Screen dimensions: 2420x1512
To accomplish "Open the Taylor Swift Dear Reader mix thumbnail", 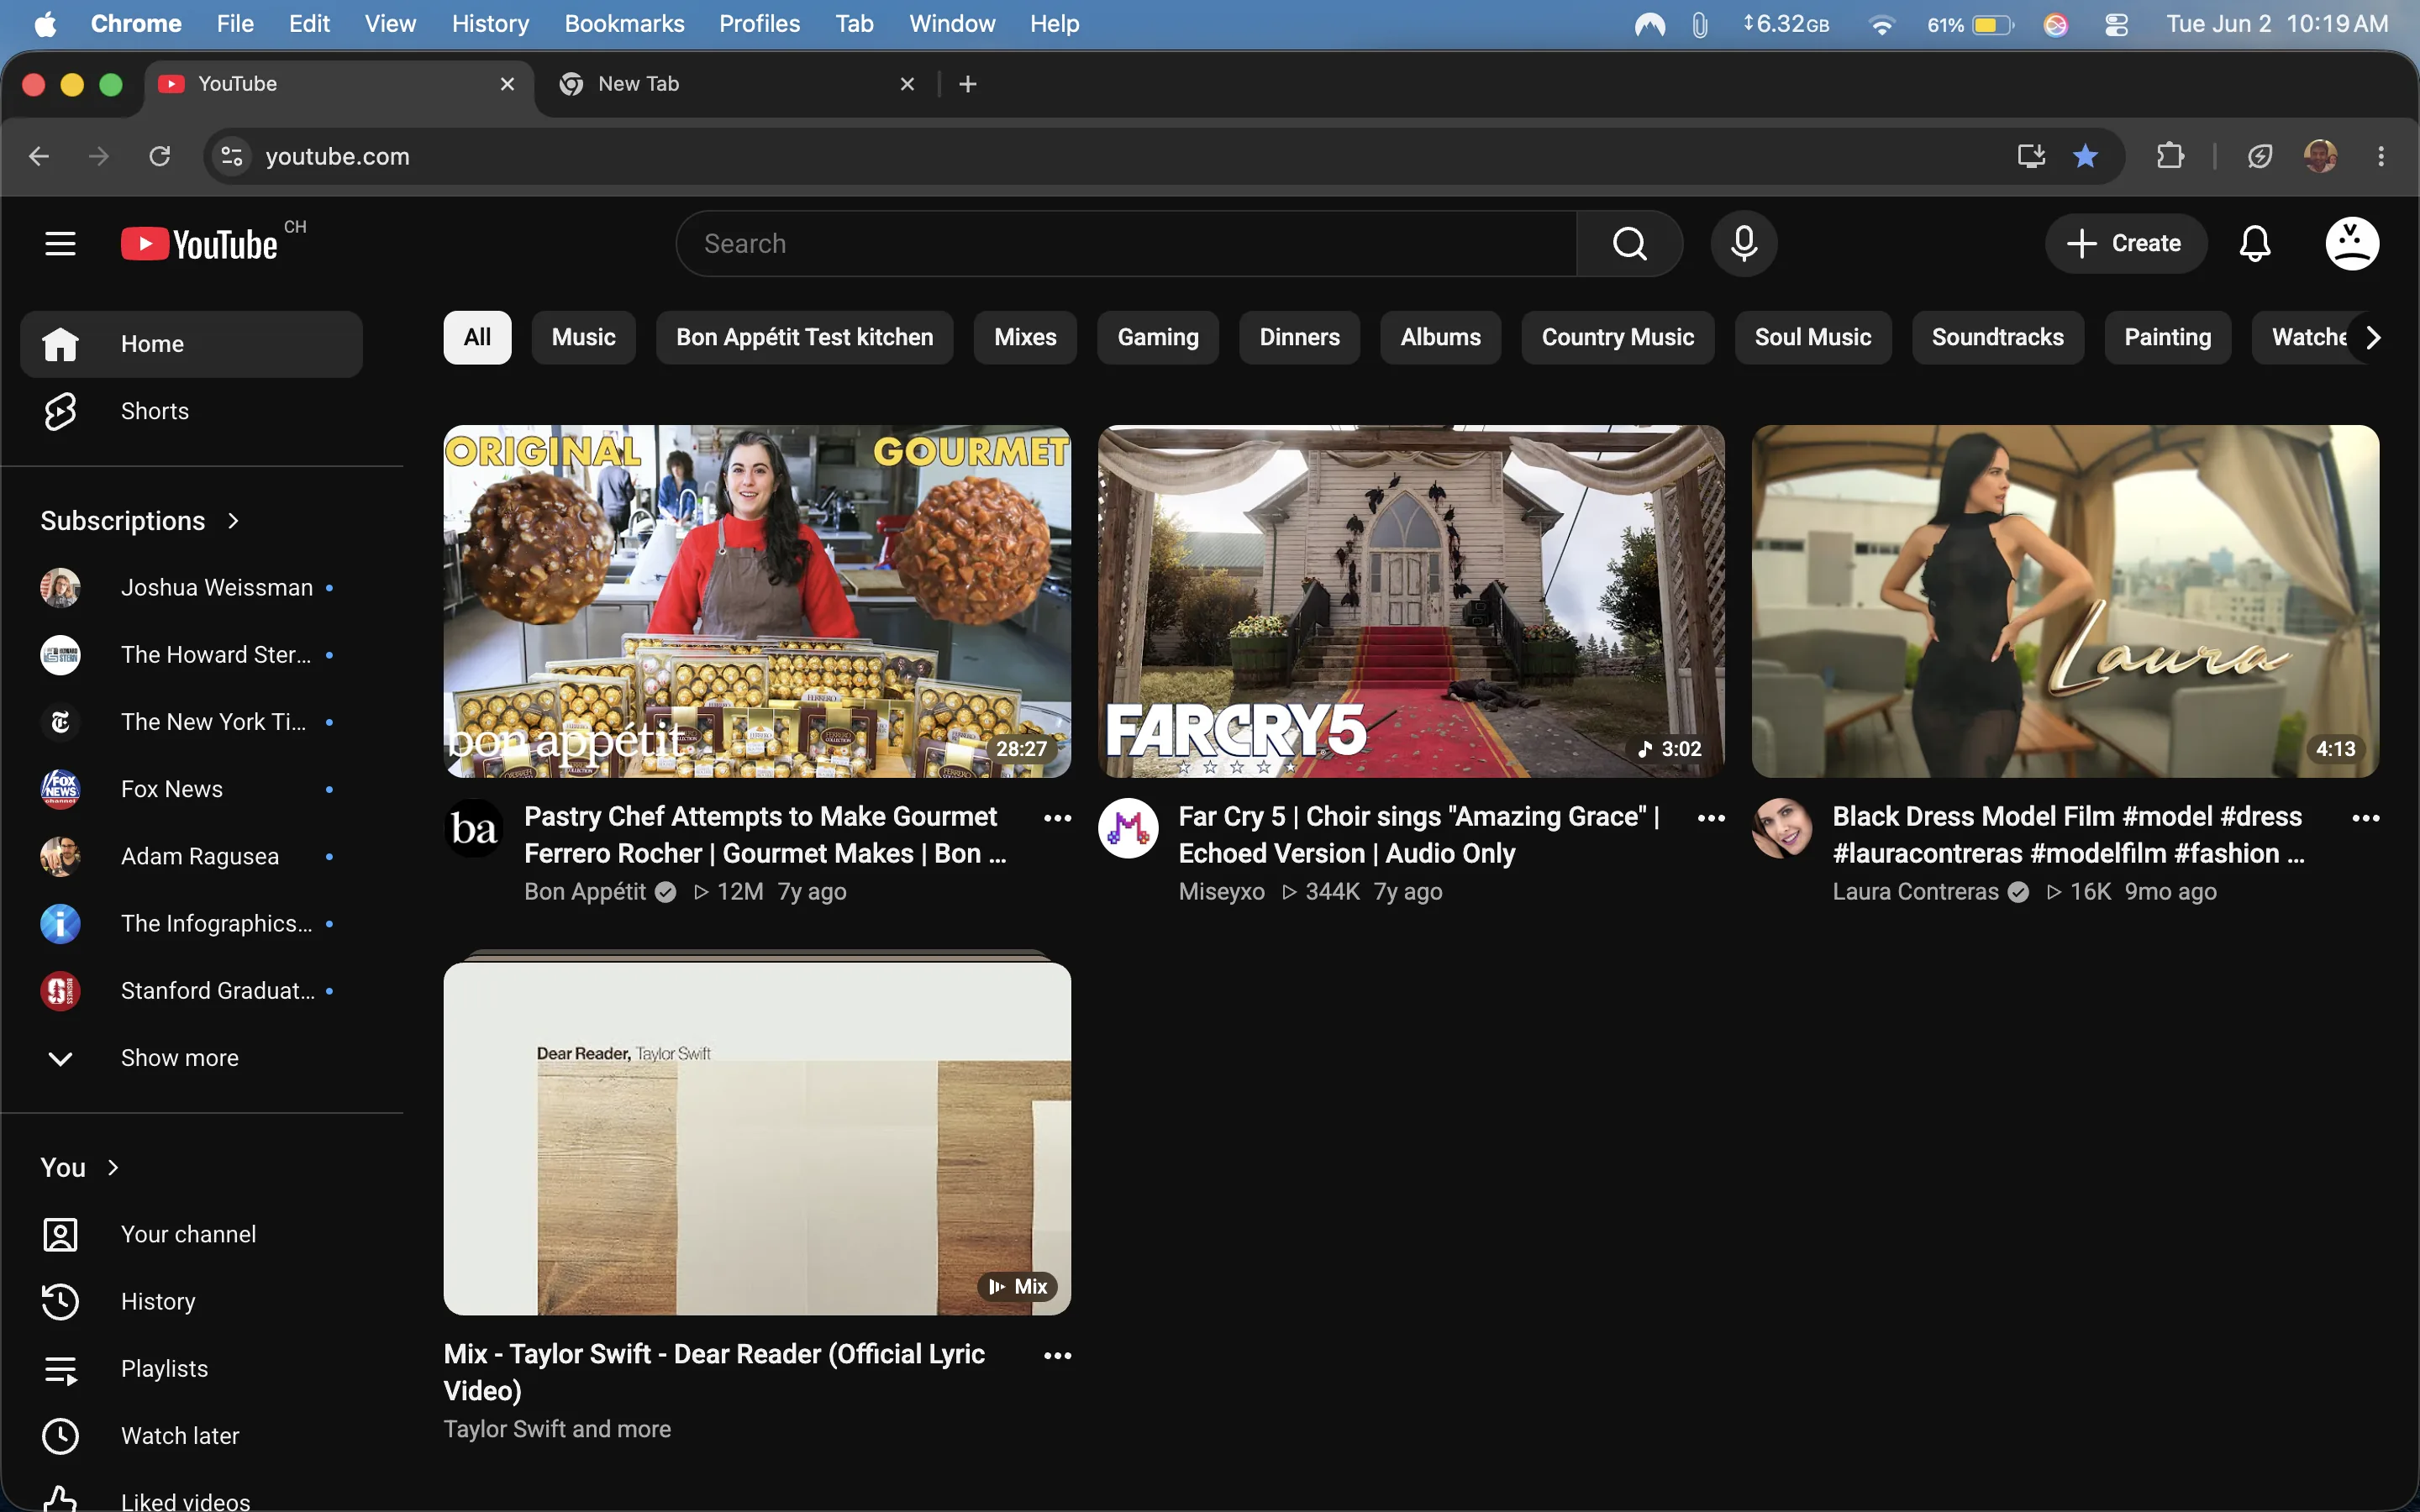I will coord(757,1138).
